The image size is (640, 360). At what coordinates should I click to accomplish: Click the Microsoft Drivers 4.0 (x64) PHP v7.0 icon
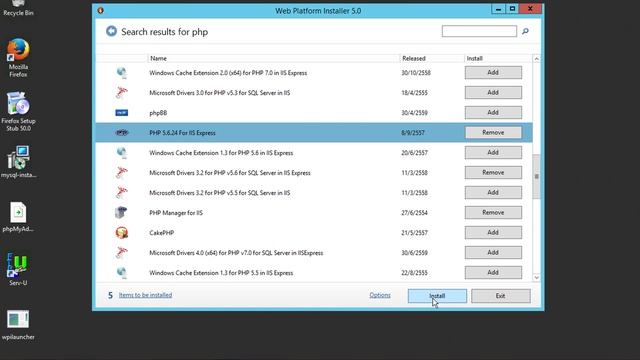tap(122, 253)
